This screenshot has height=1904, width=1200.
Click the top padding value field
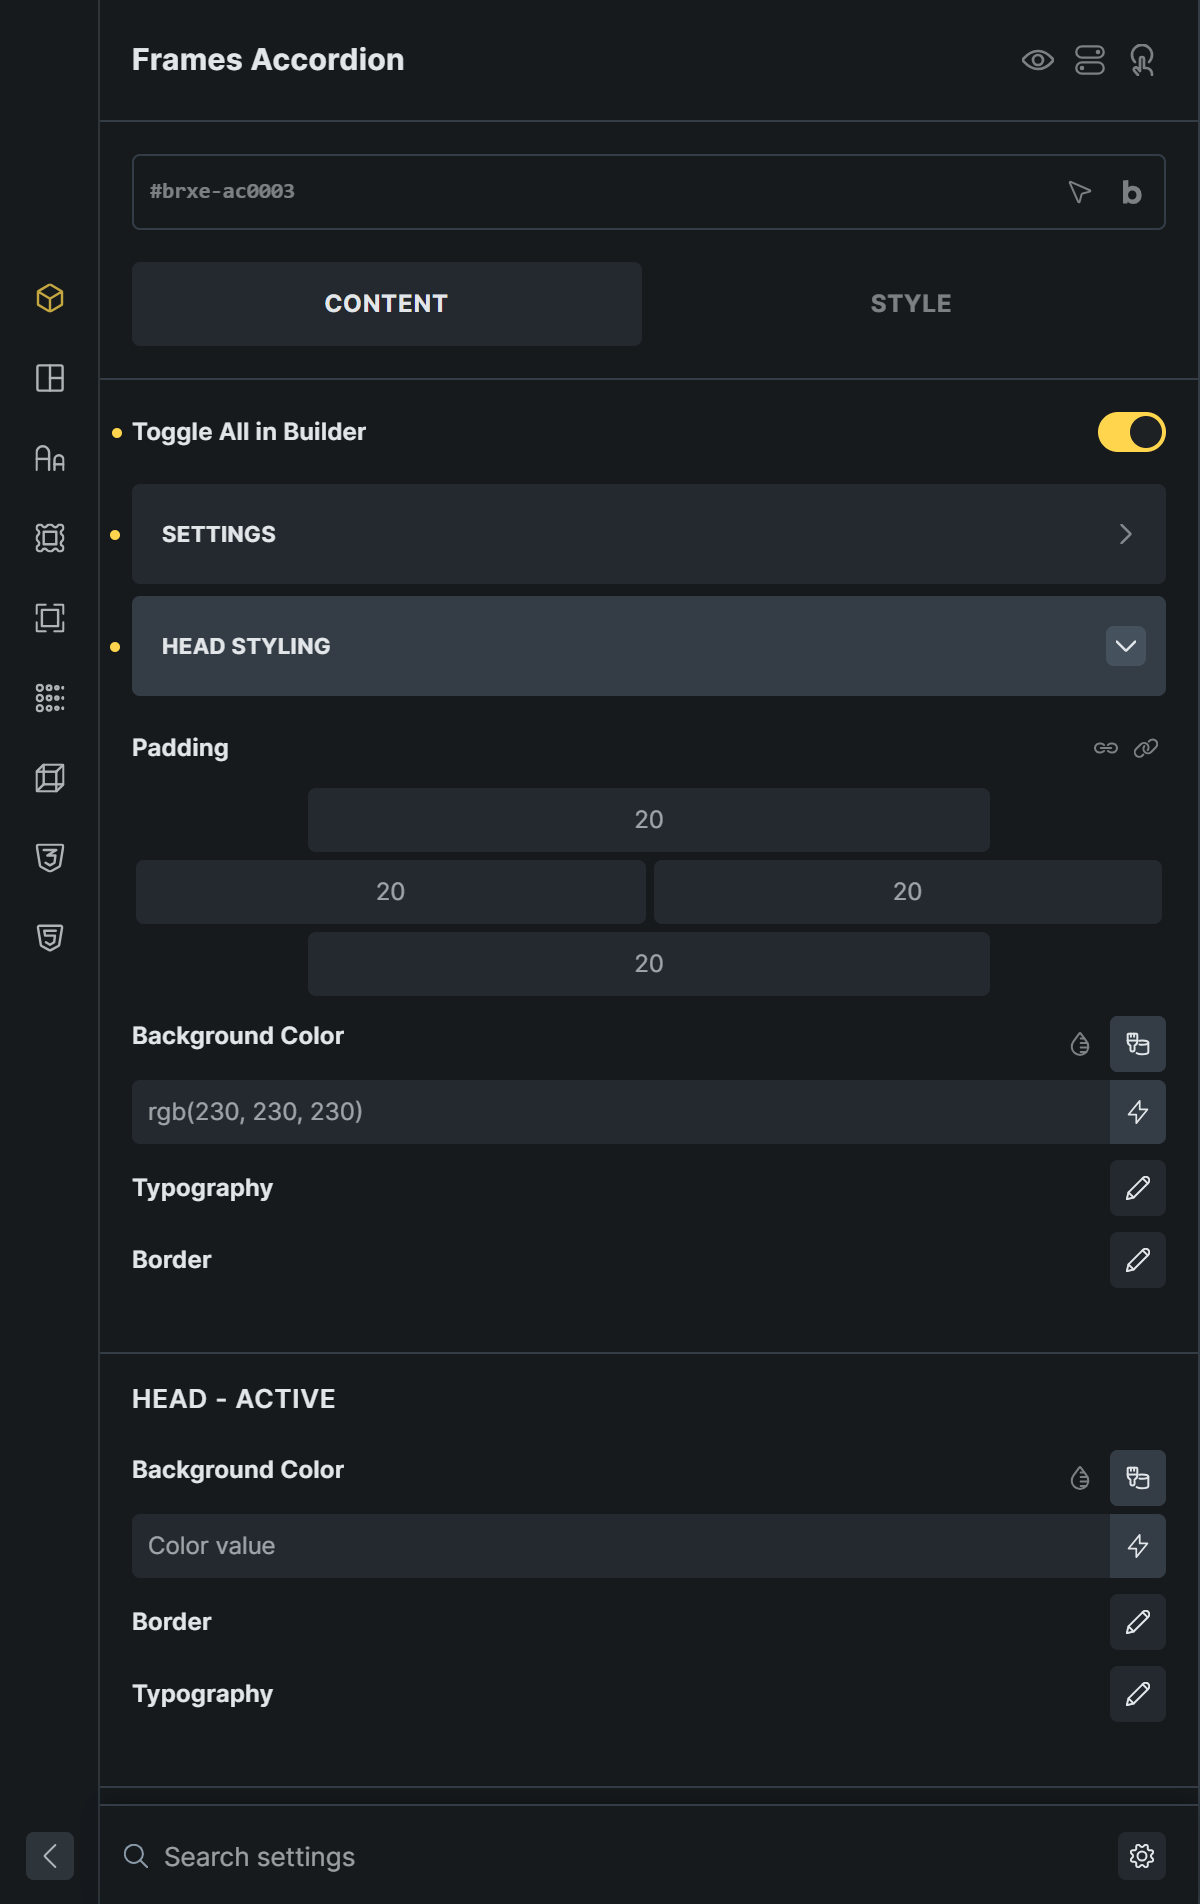[x=649, y=820]
